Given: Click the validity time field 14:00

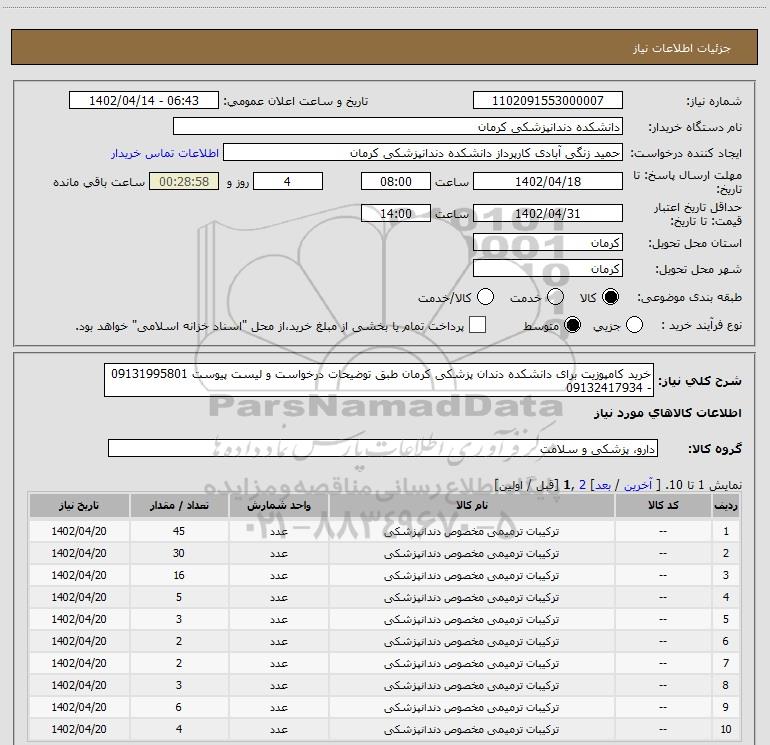Looking at the screenshot, I should click(x=396, y=213).
